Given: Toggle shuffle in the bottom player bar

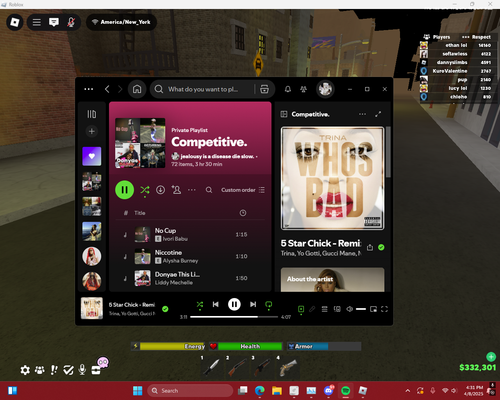Looking at the screenshot, I should (x=200, y=305).
